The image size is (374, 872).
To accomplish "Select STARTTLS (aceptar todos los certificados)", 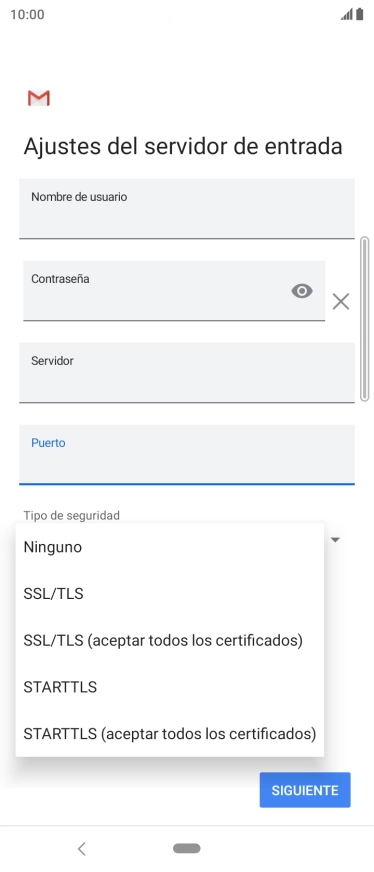I will pos(169,734).
